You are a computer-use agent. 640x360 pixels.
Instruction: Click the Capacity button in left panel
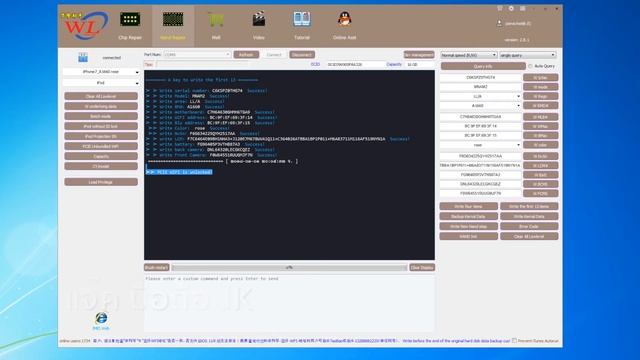pyautogui.click(x=101, y=156)
